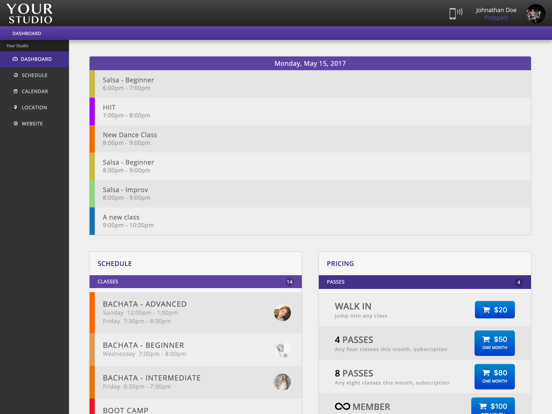The height and width of the screenshot is (414, 552).
Task: Click the Walk In pass title
Action: pyautogui.click(x=353, y=306)
